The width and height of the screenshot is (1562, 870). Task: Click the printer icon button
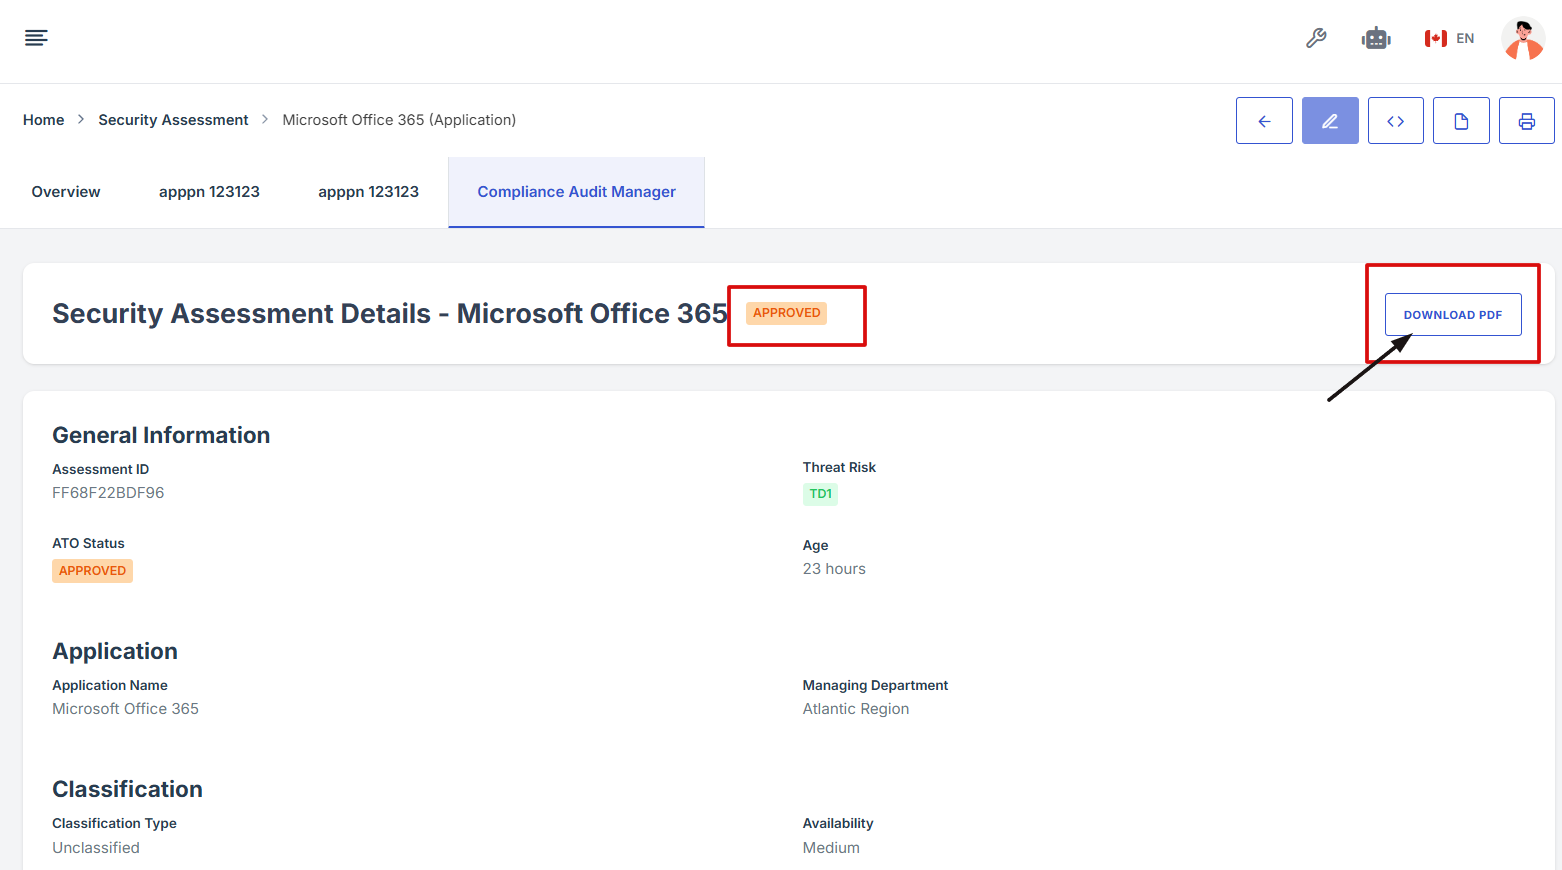point(1526,121)
